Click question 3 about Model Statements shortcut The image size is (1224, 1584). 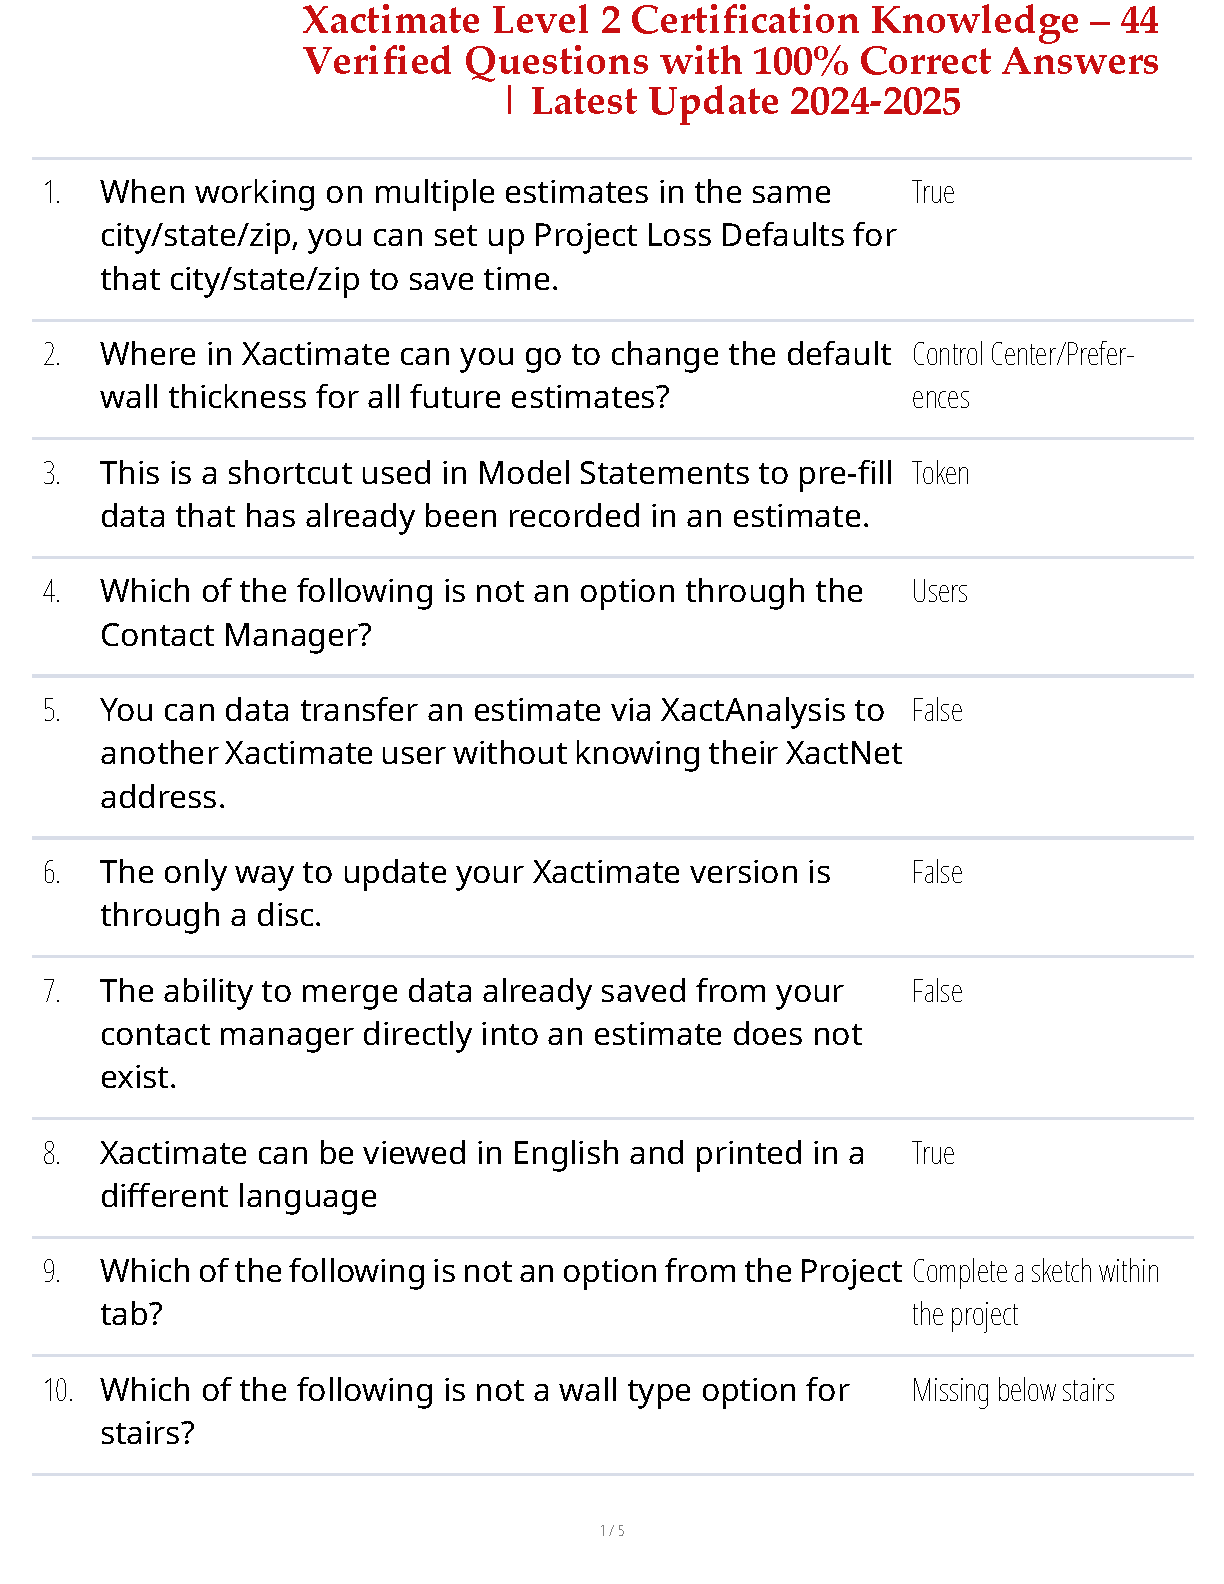click(x=496, y=495)
